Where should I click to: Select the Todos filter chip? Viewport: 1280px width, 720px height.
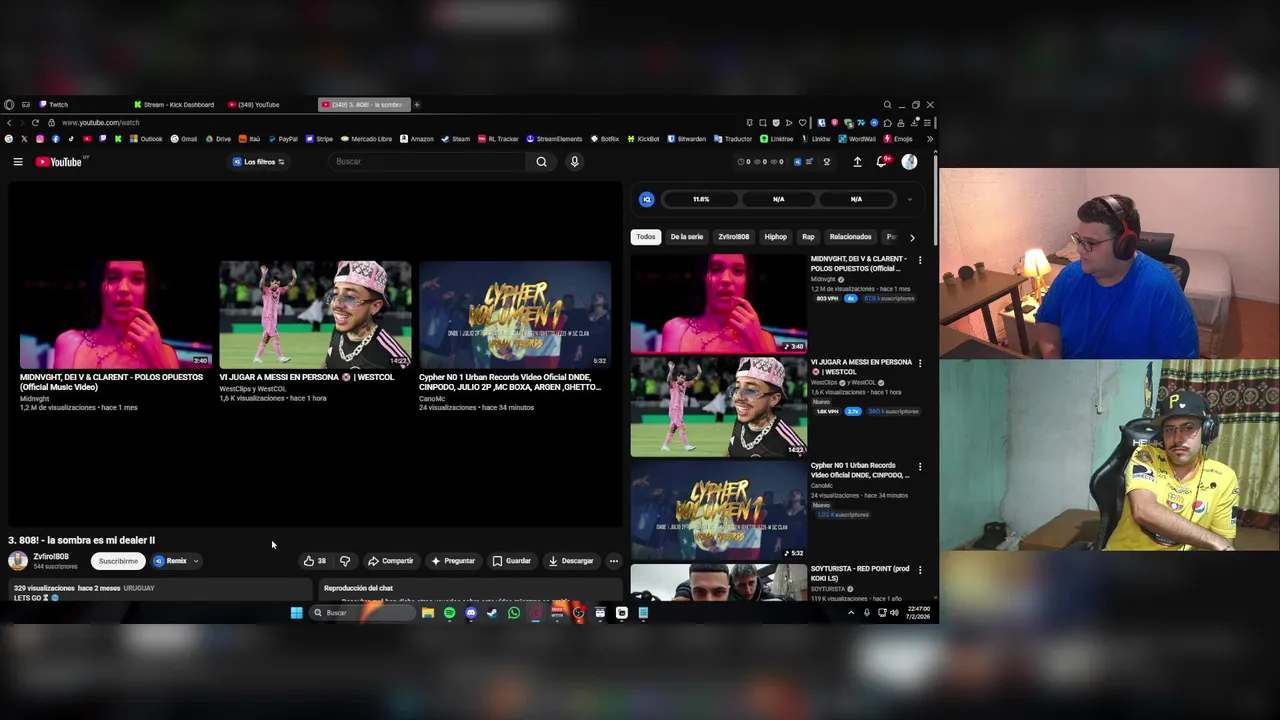646,237
